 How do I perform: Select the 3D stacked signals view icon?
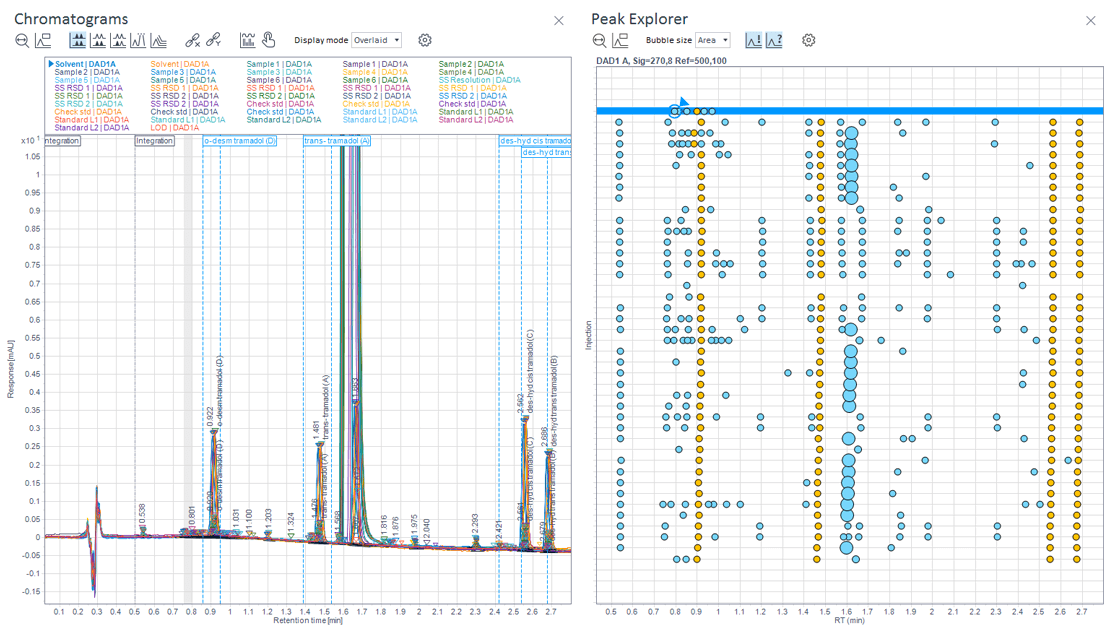pos(159,41)
